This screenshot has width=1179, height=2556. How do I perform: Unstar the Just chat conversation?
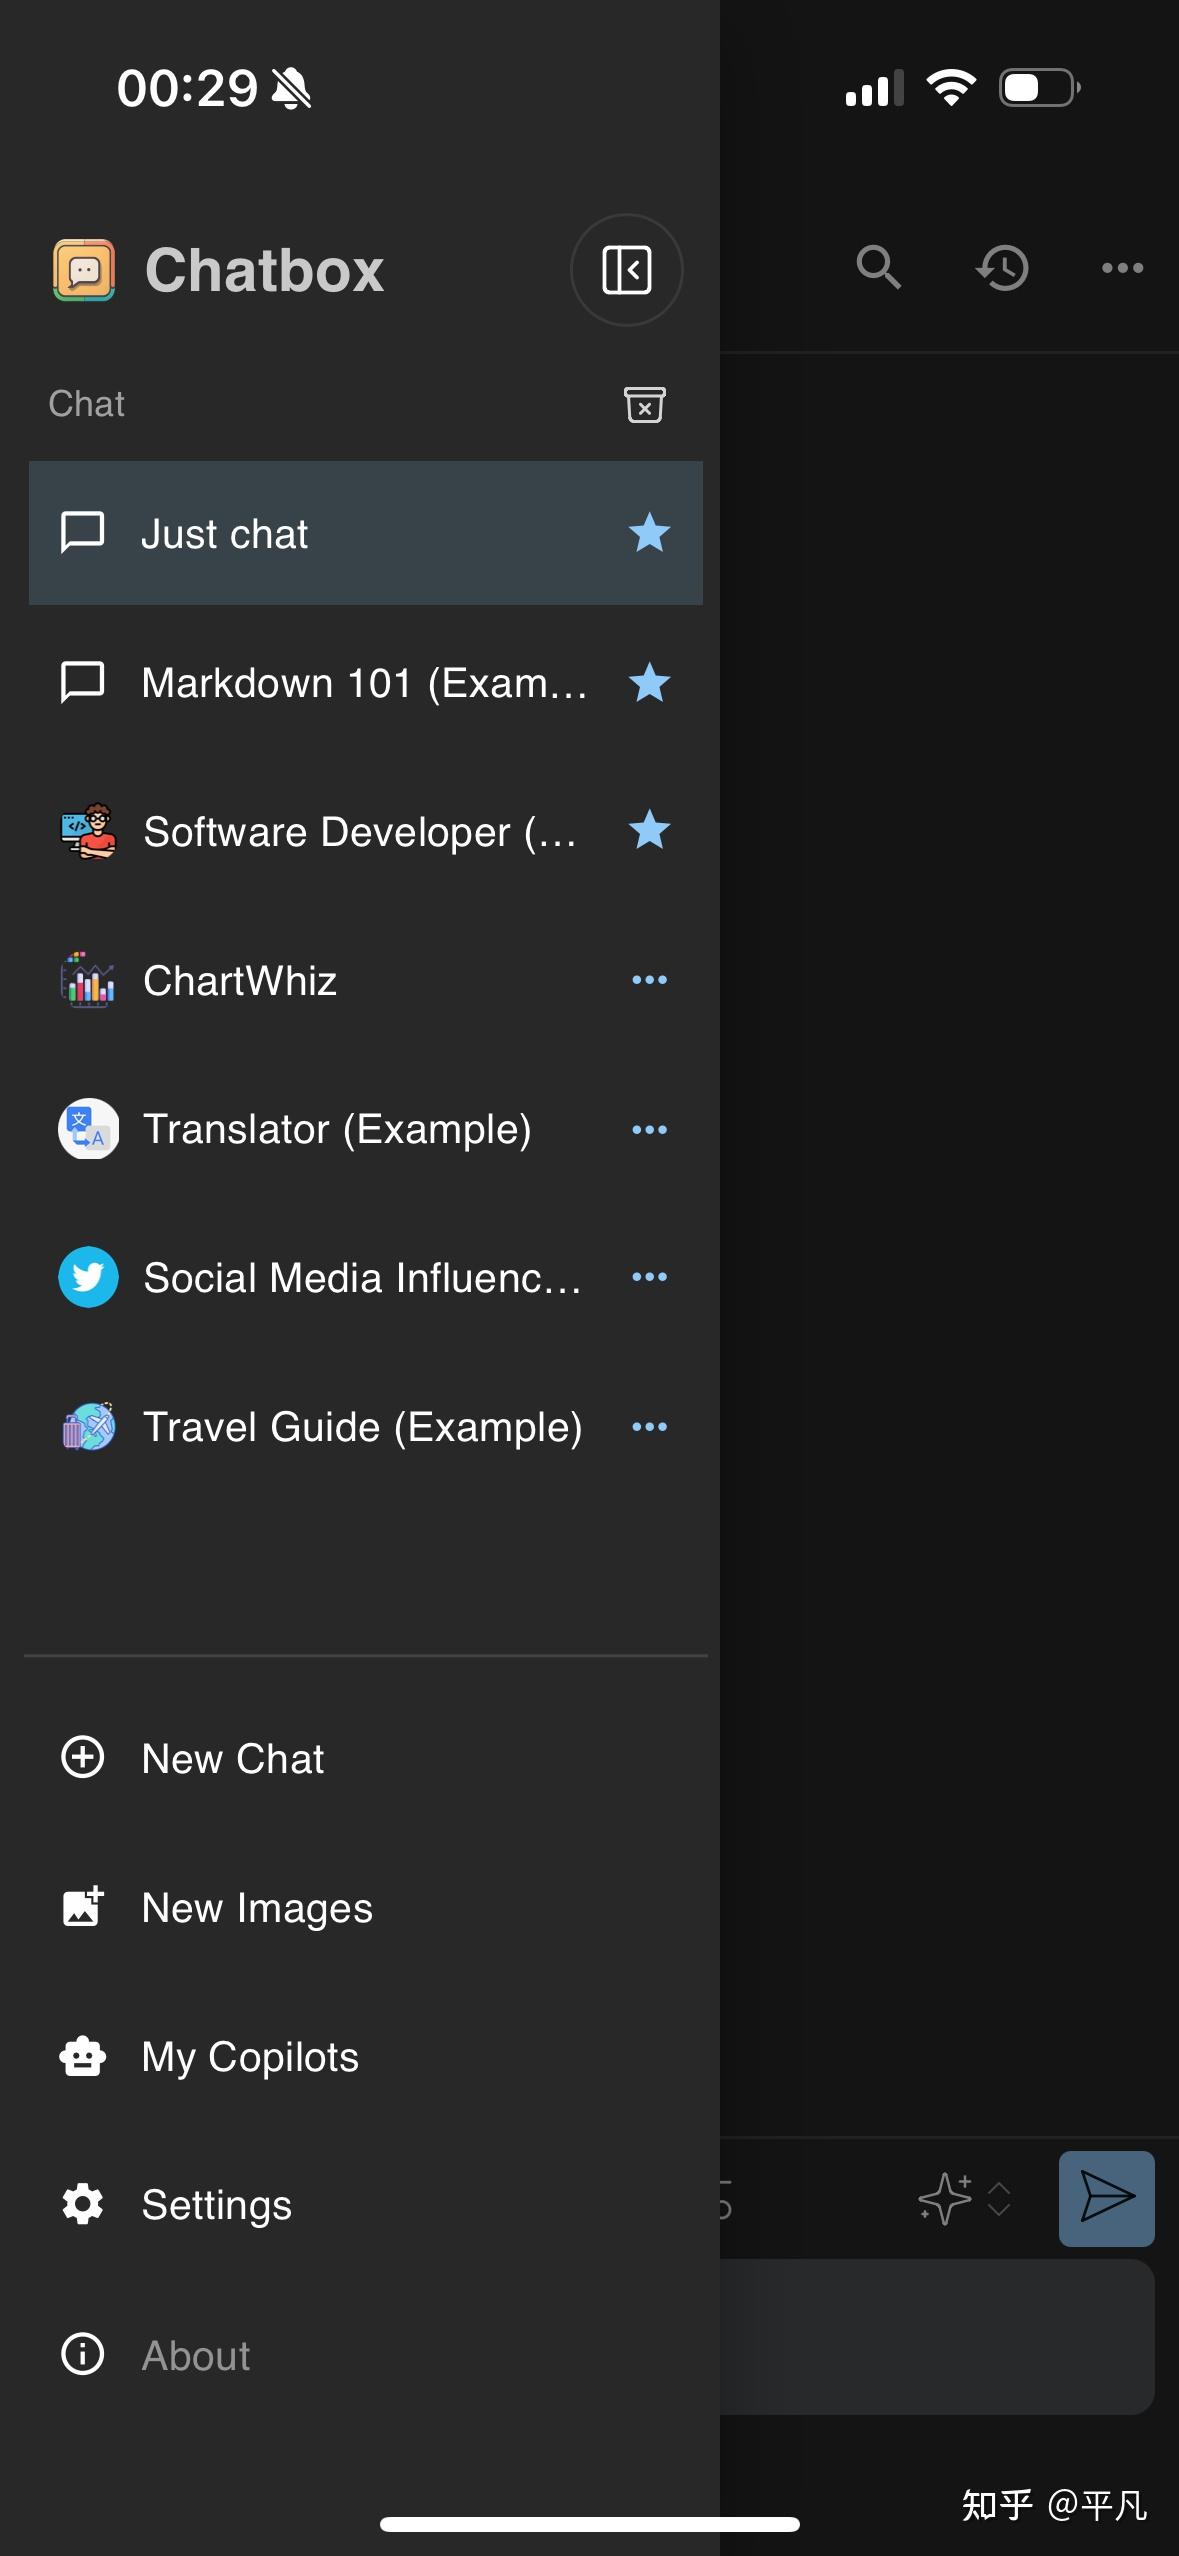pos(649,533)
